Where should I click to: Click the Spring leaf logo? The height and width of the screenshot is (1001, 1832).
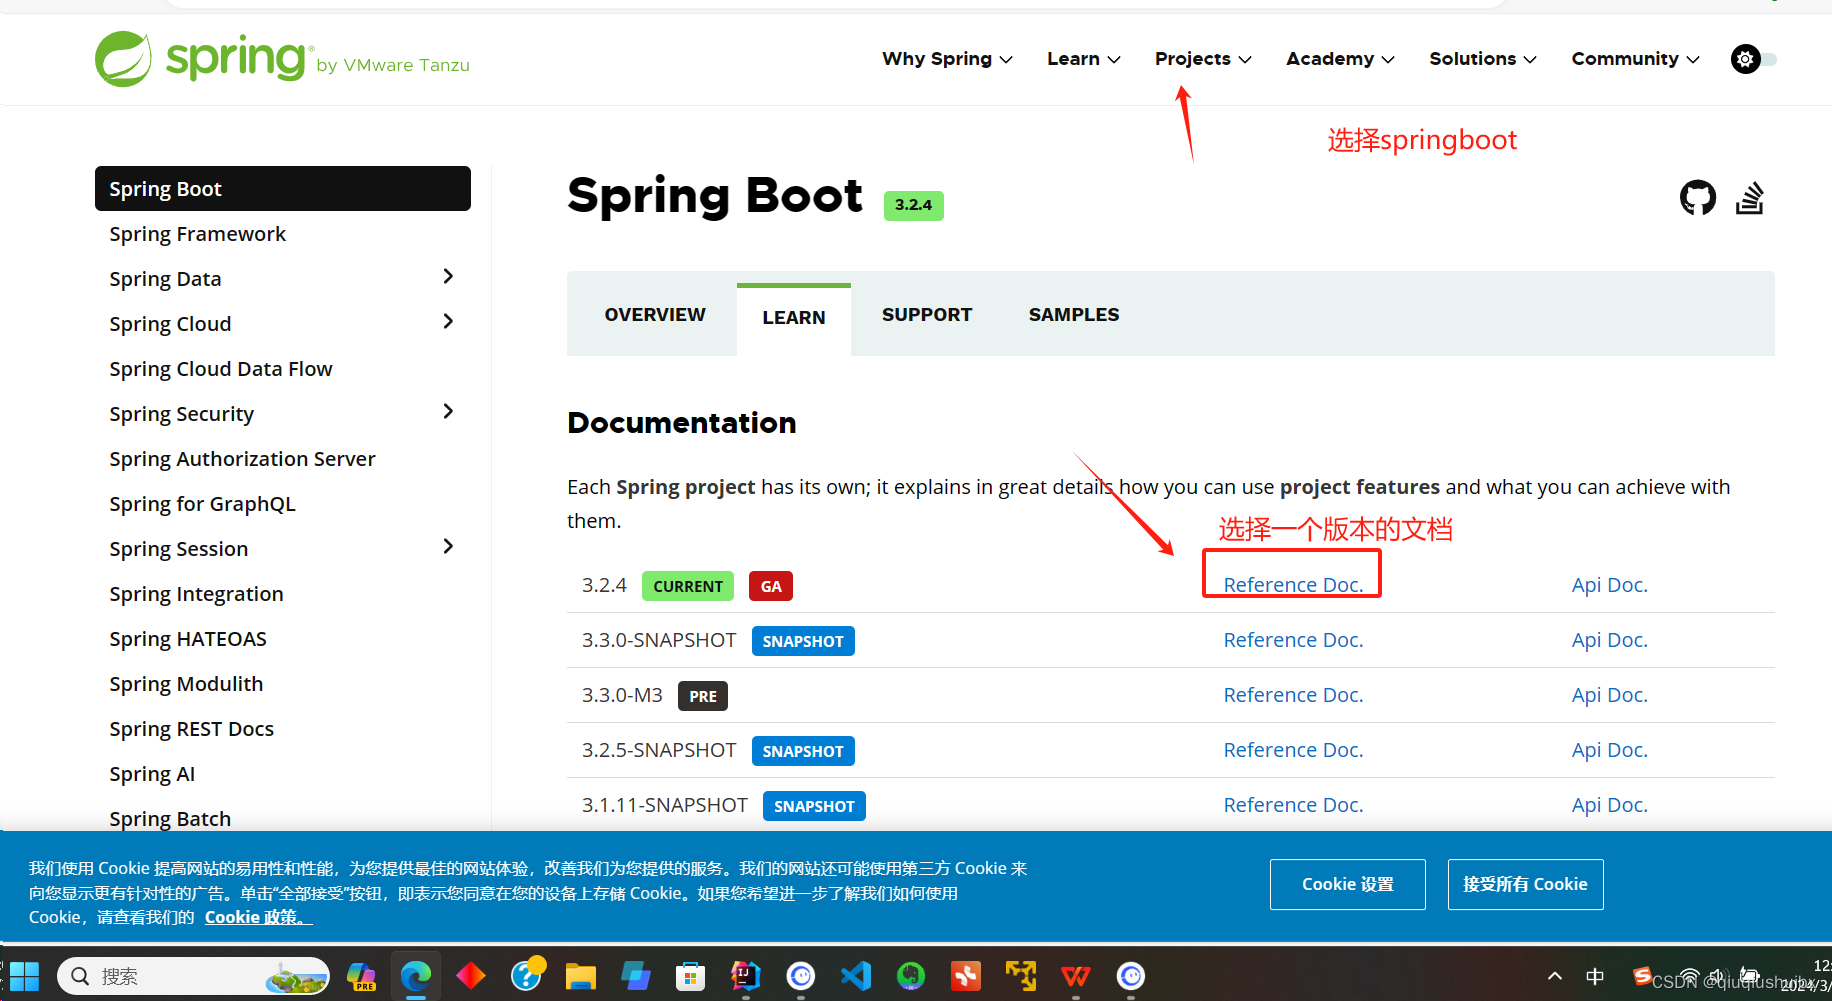123,59
